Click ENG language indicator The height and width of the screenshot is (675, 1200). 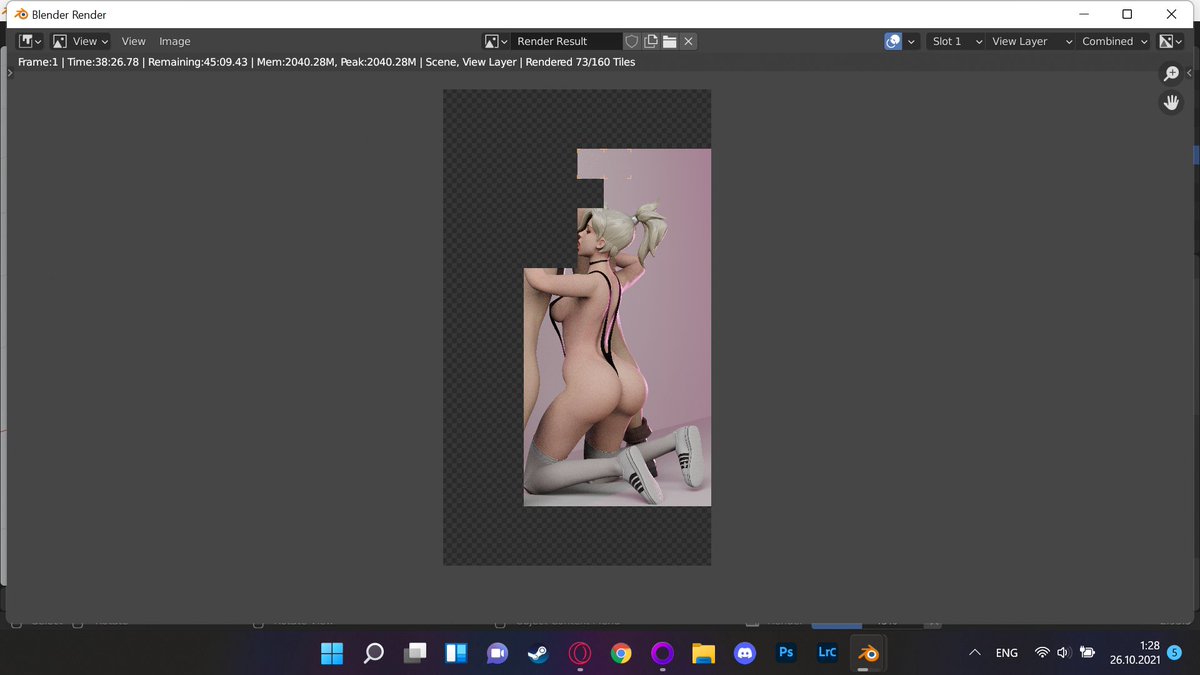pos(1007,653)
